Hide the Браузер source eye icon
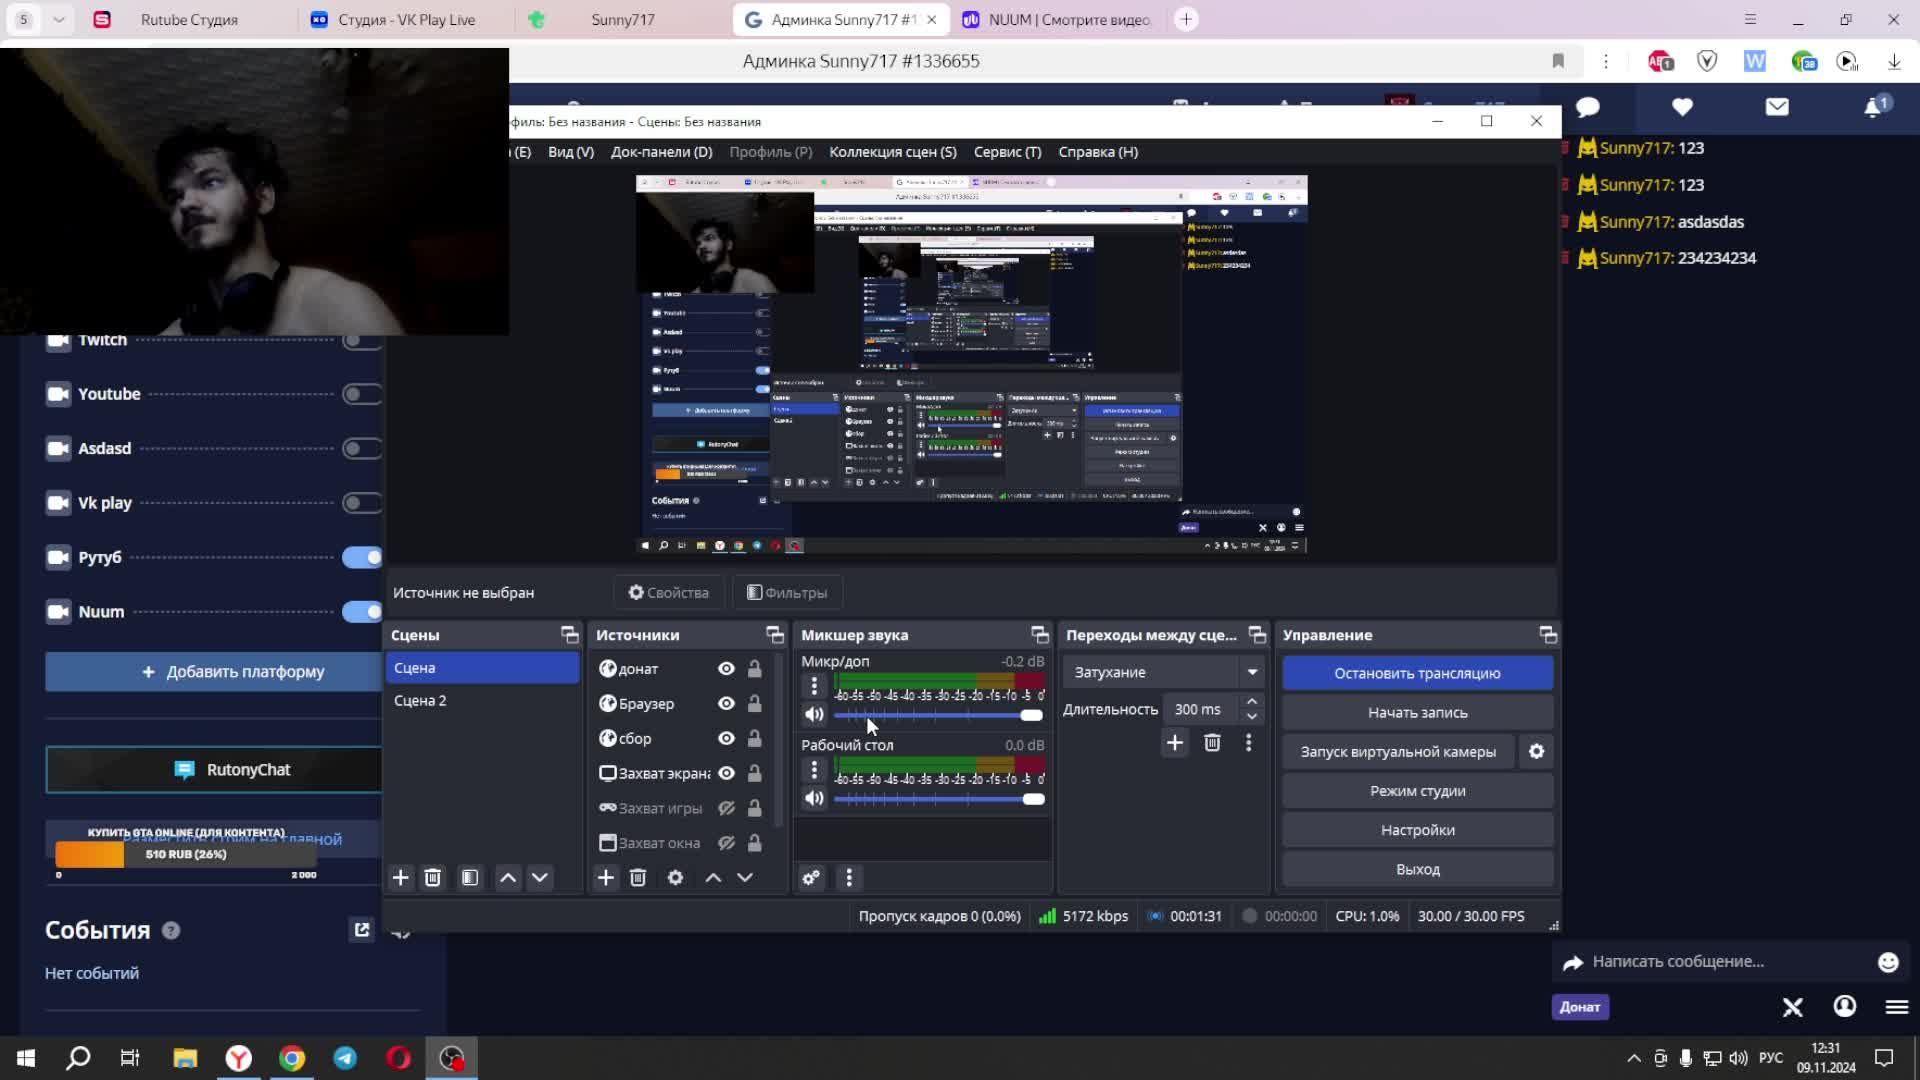 pos(727,704)
